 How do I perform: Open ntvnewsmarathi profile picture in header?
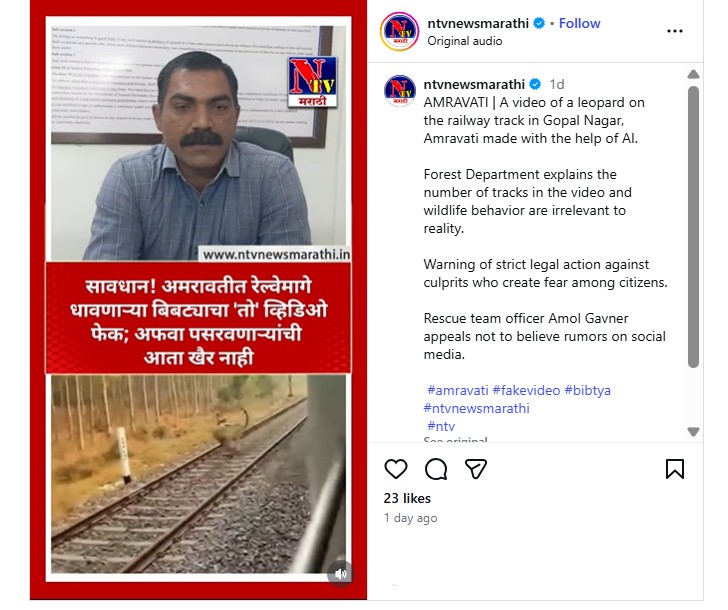pos(399,31)
